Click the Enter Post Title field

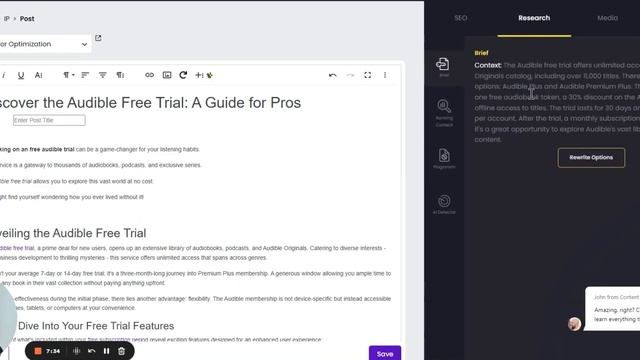tap(49, 120)
